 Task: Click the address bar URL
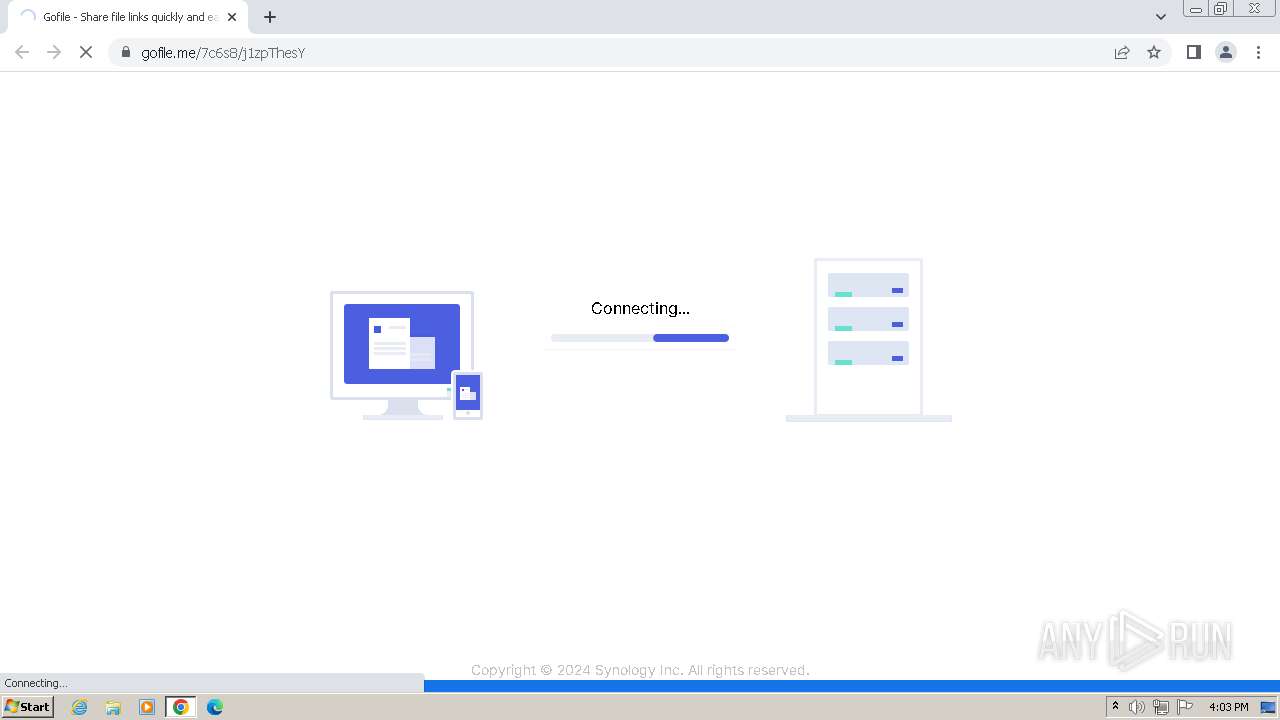tap(223, 52)
